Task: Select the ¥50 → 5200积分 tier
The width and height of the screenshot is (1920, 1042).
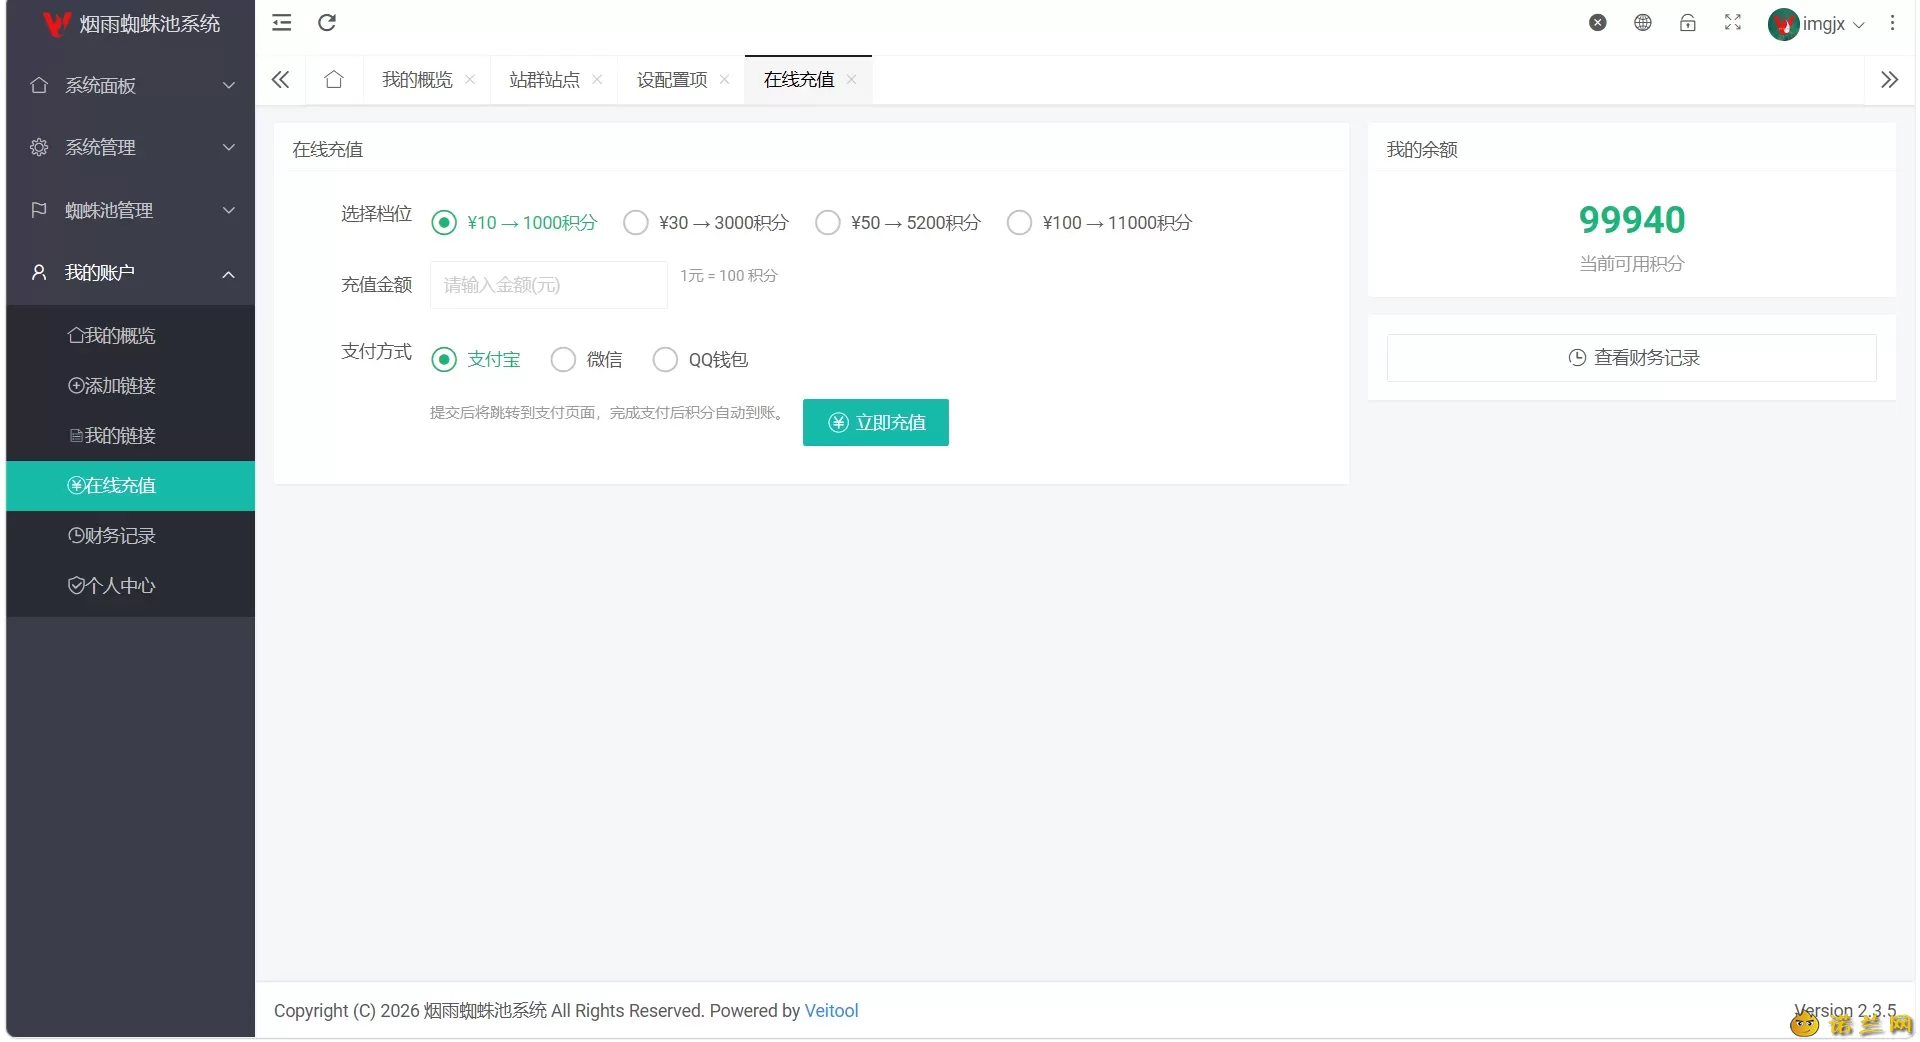Action: [898, 223]
